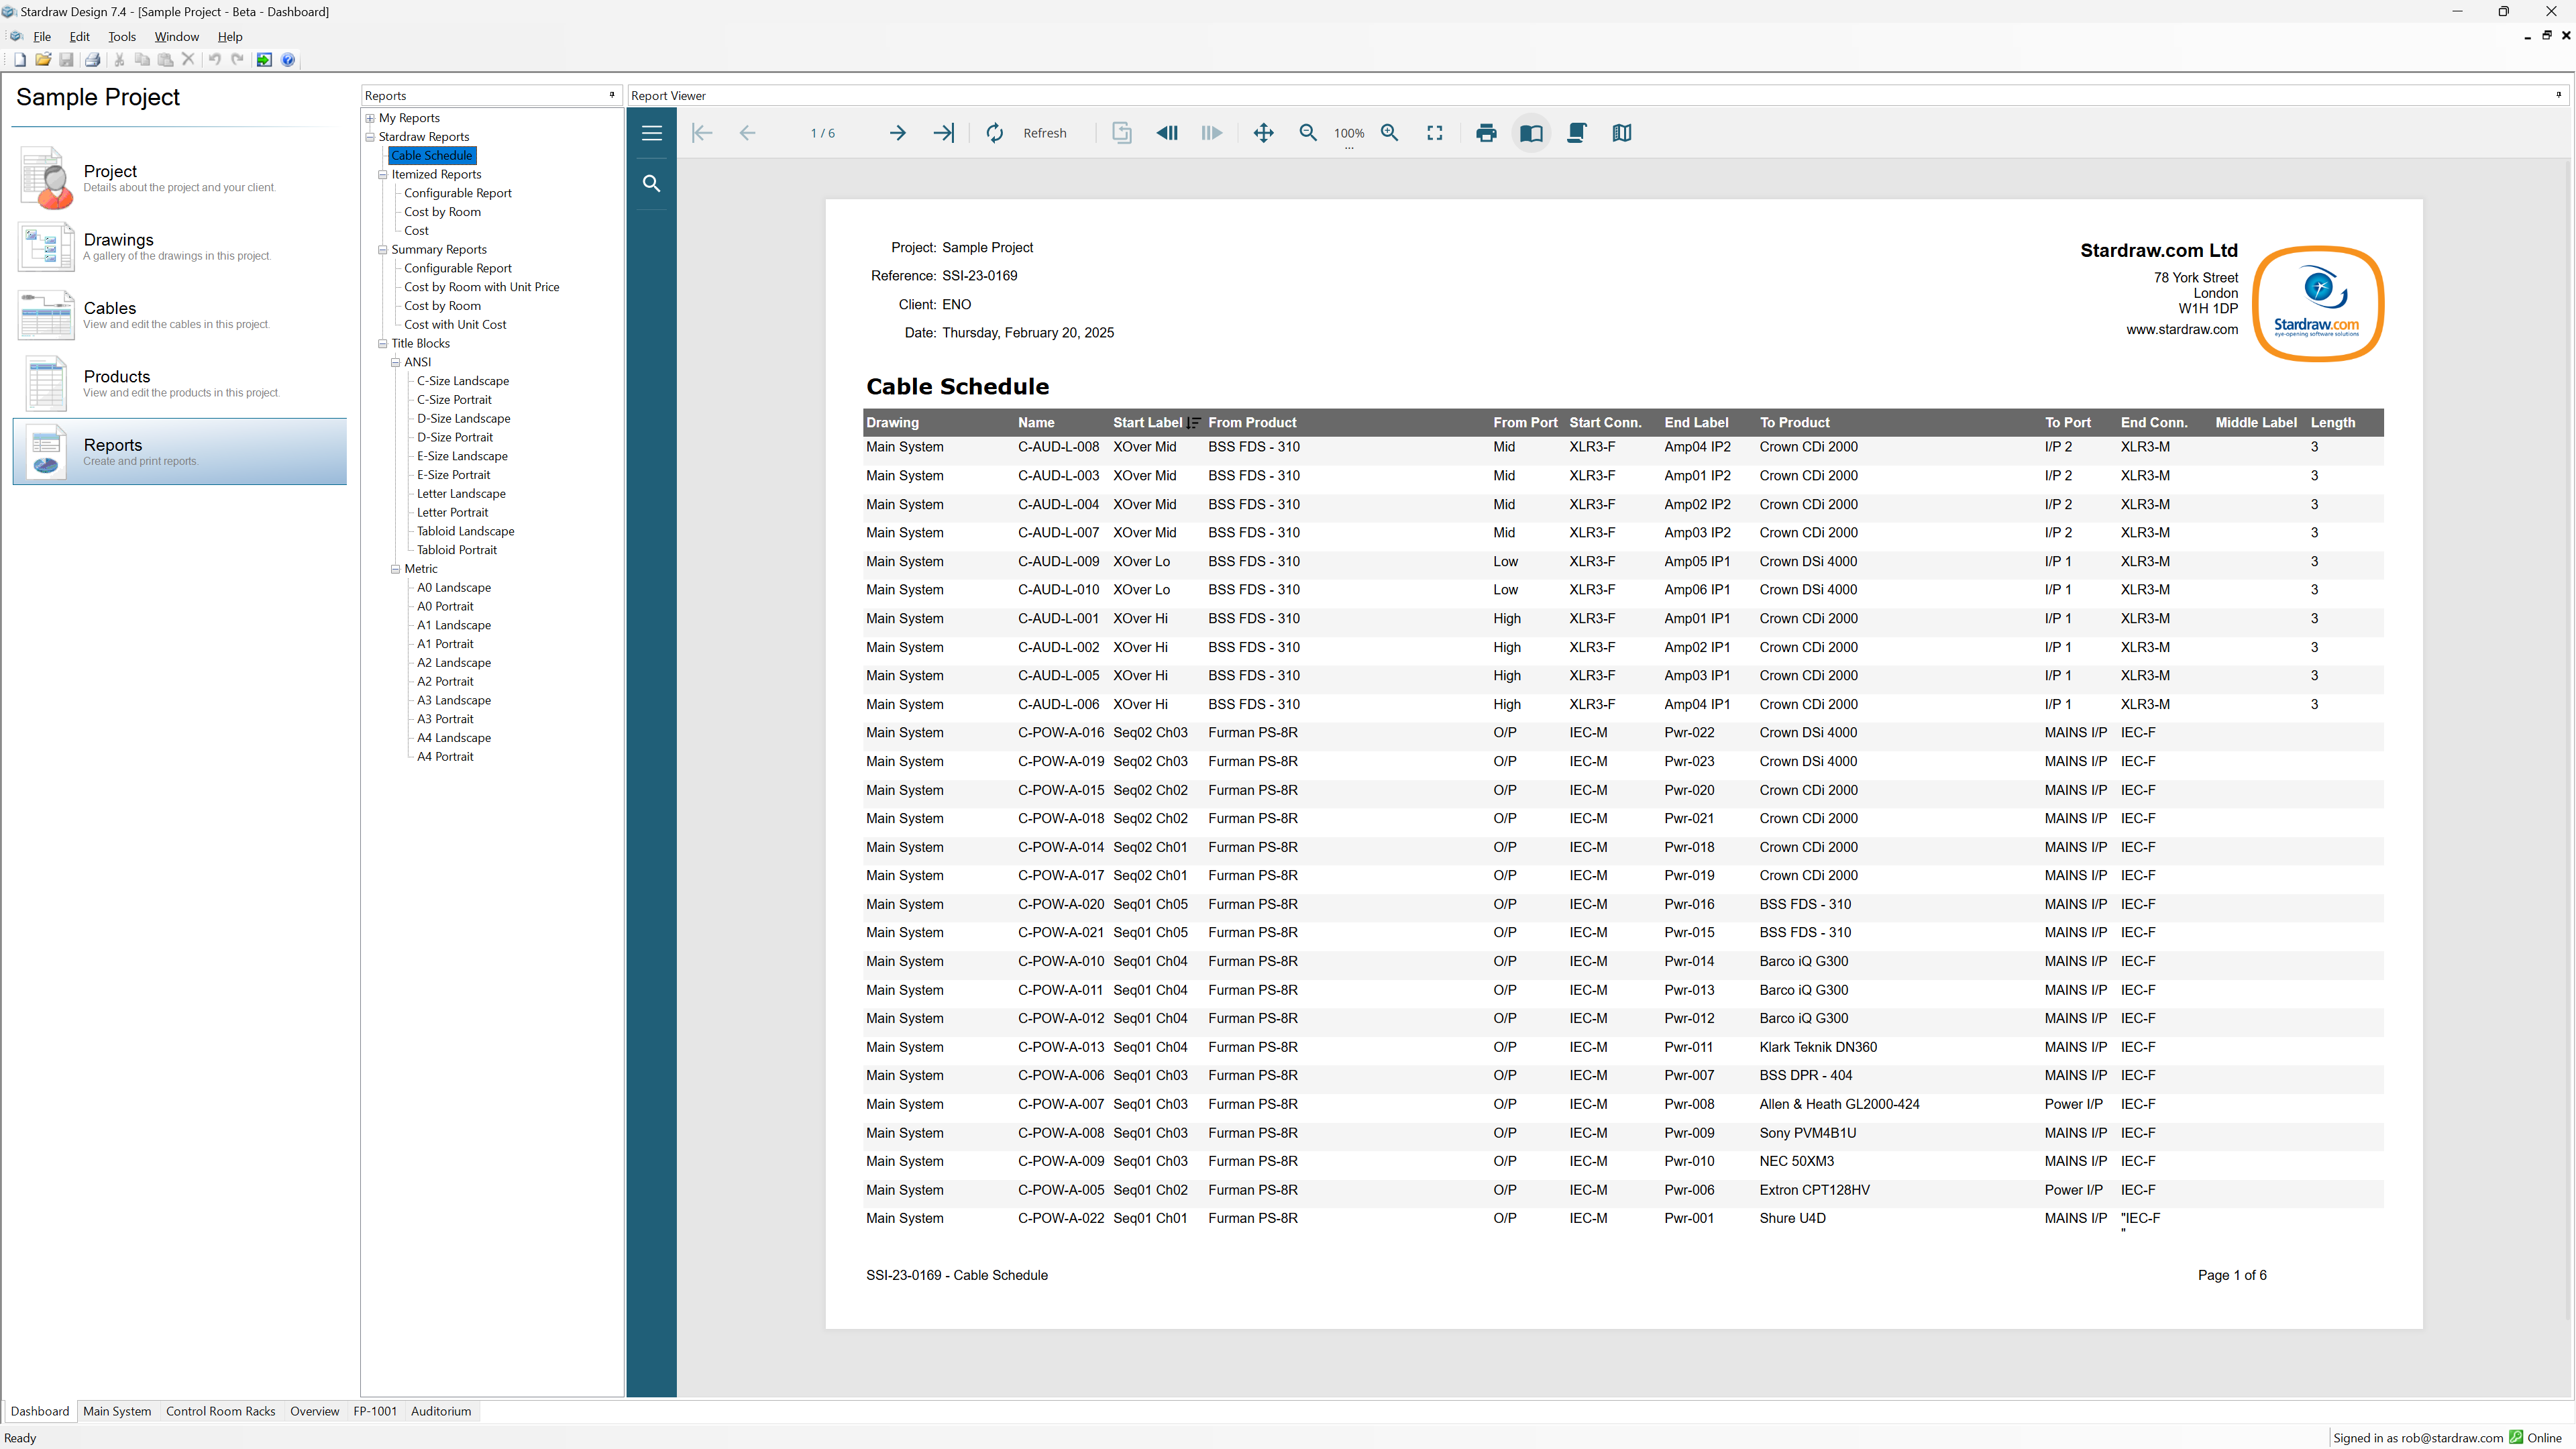Collapse the Metric title blocks node

[x=395, y=569]
